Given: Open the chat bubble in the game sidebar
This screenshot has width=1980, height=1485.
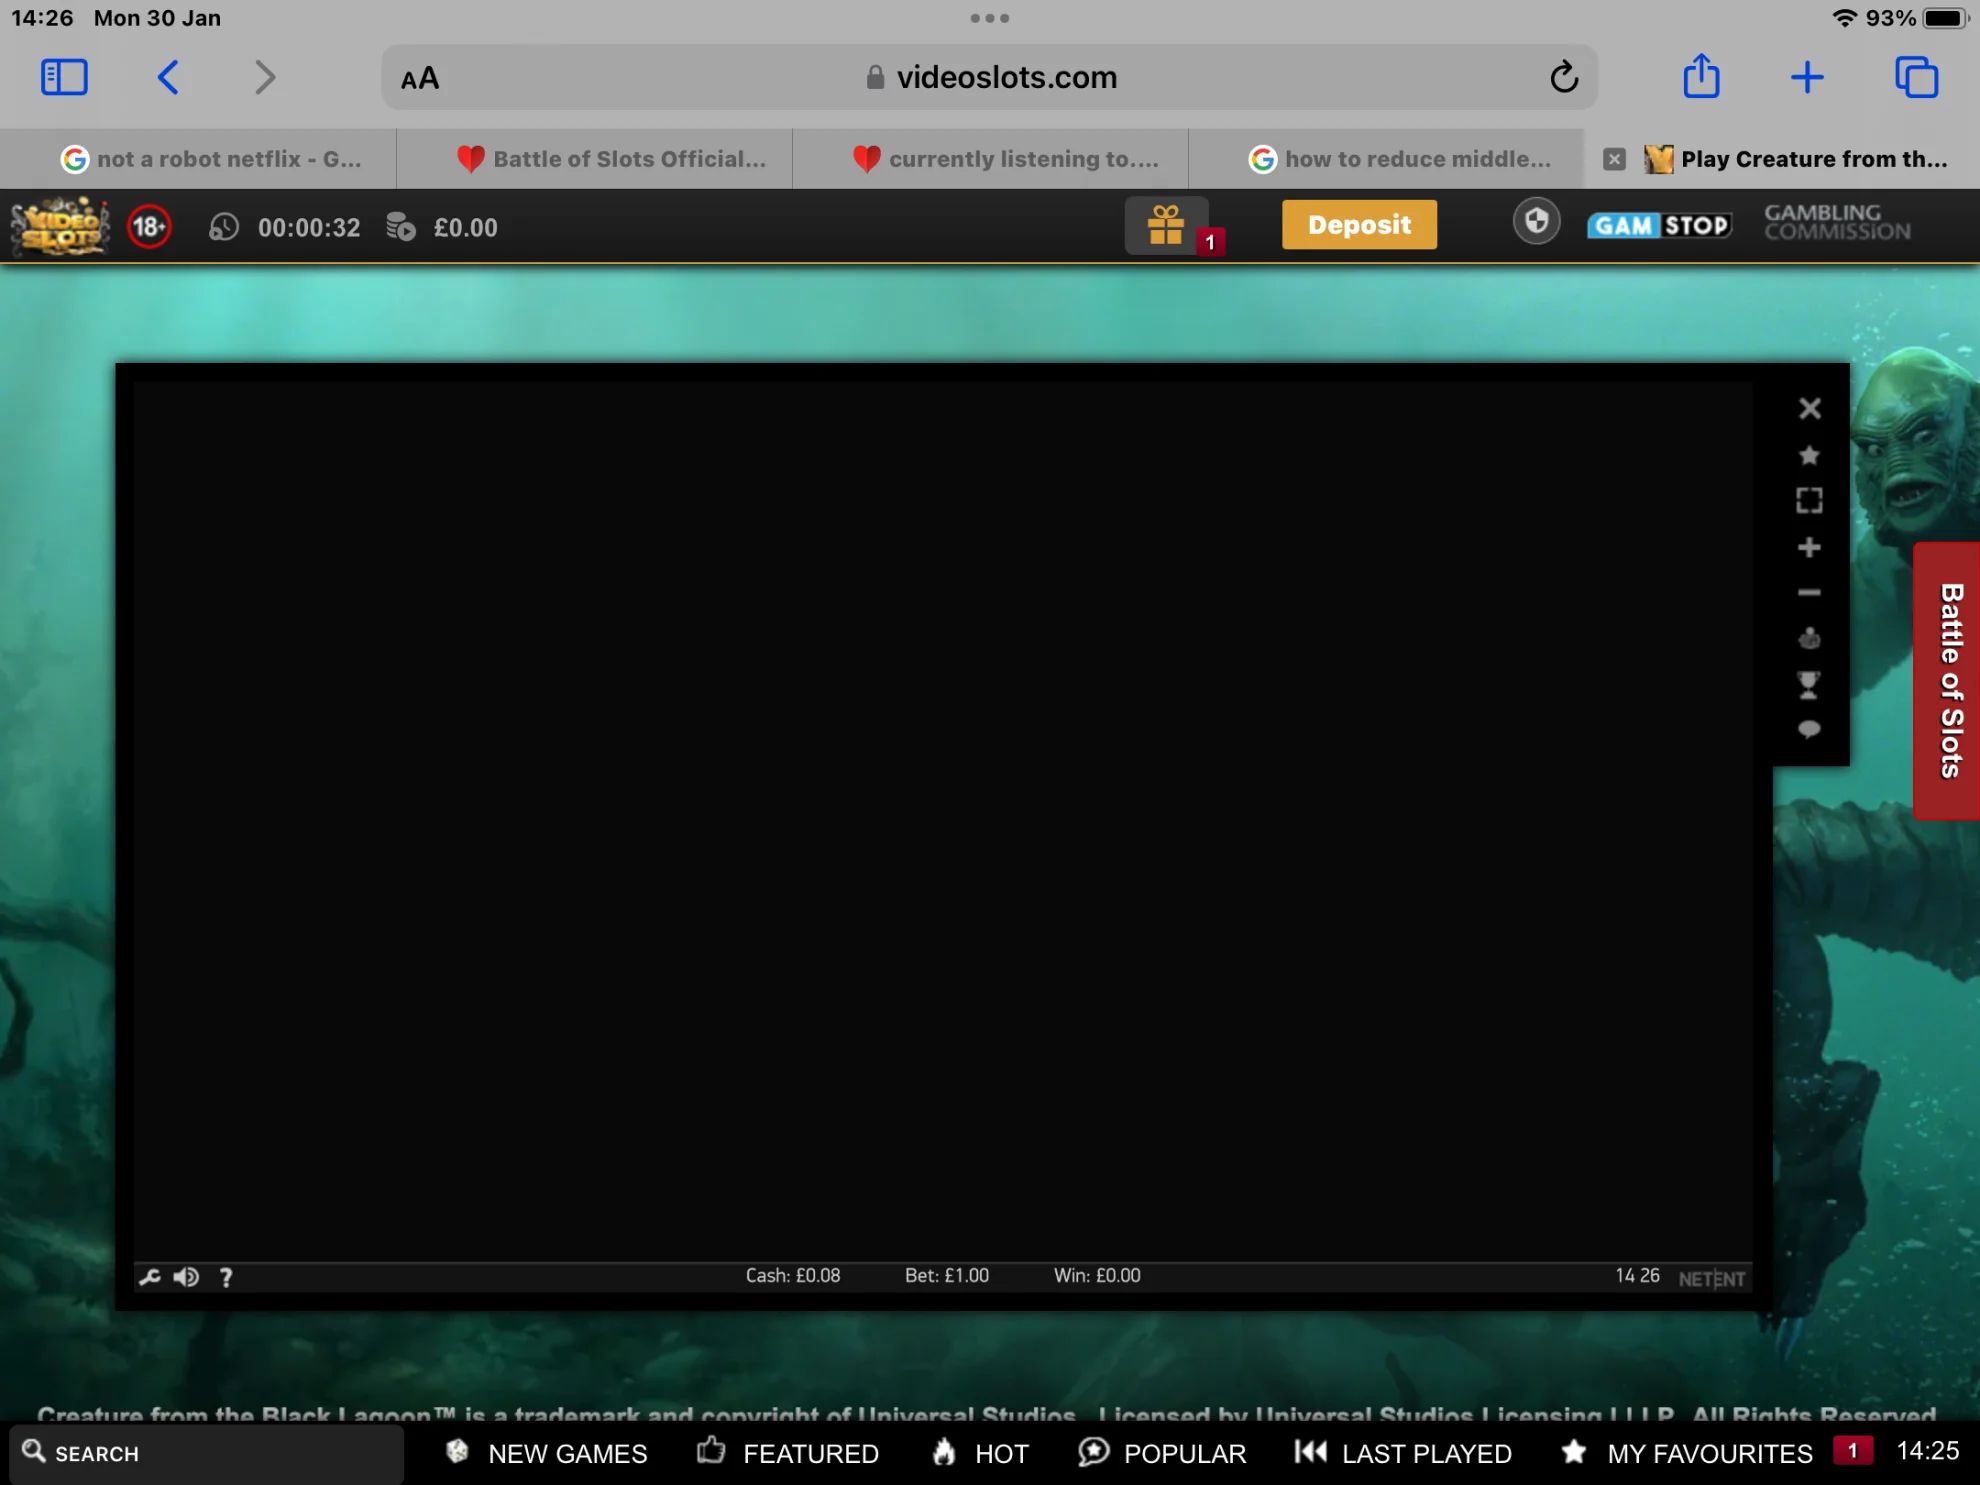Looking at the screenshot, I should click(1809, 730).
